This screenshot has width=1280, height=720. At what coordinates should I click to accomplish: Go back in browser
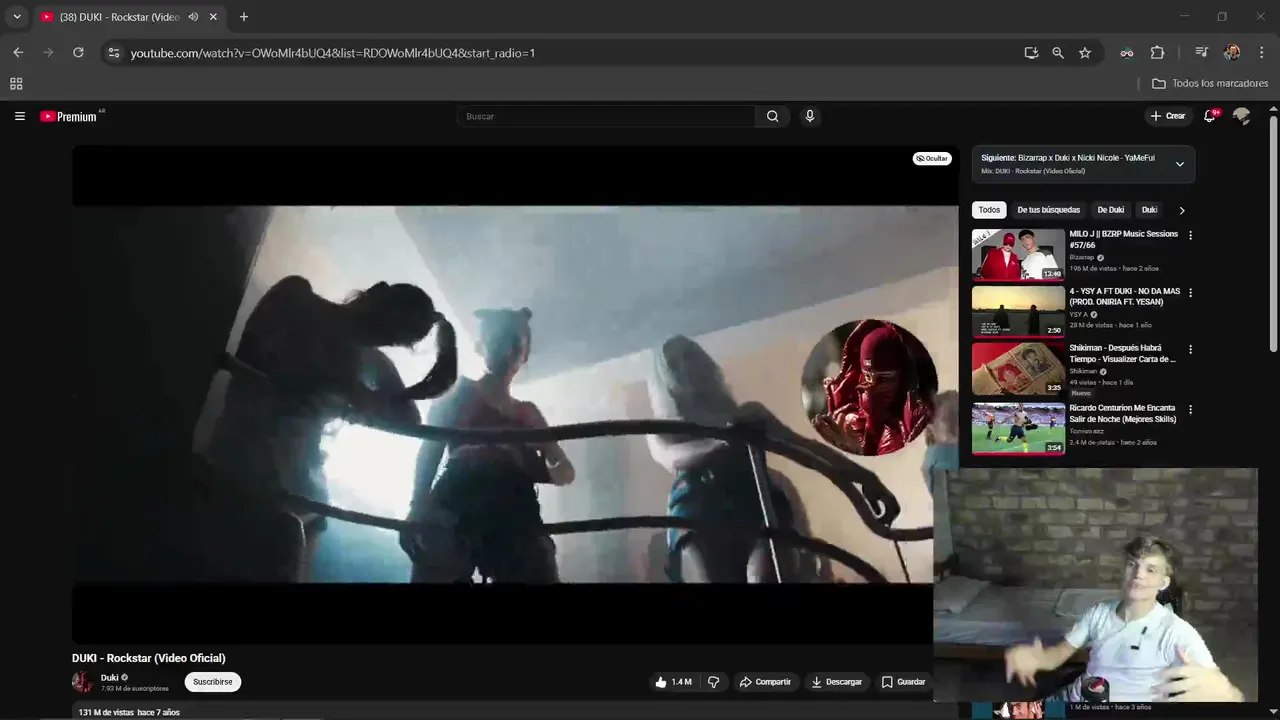(x=18, y=53)
